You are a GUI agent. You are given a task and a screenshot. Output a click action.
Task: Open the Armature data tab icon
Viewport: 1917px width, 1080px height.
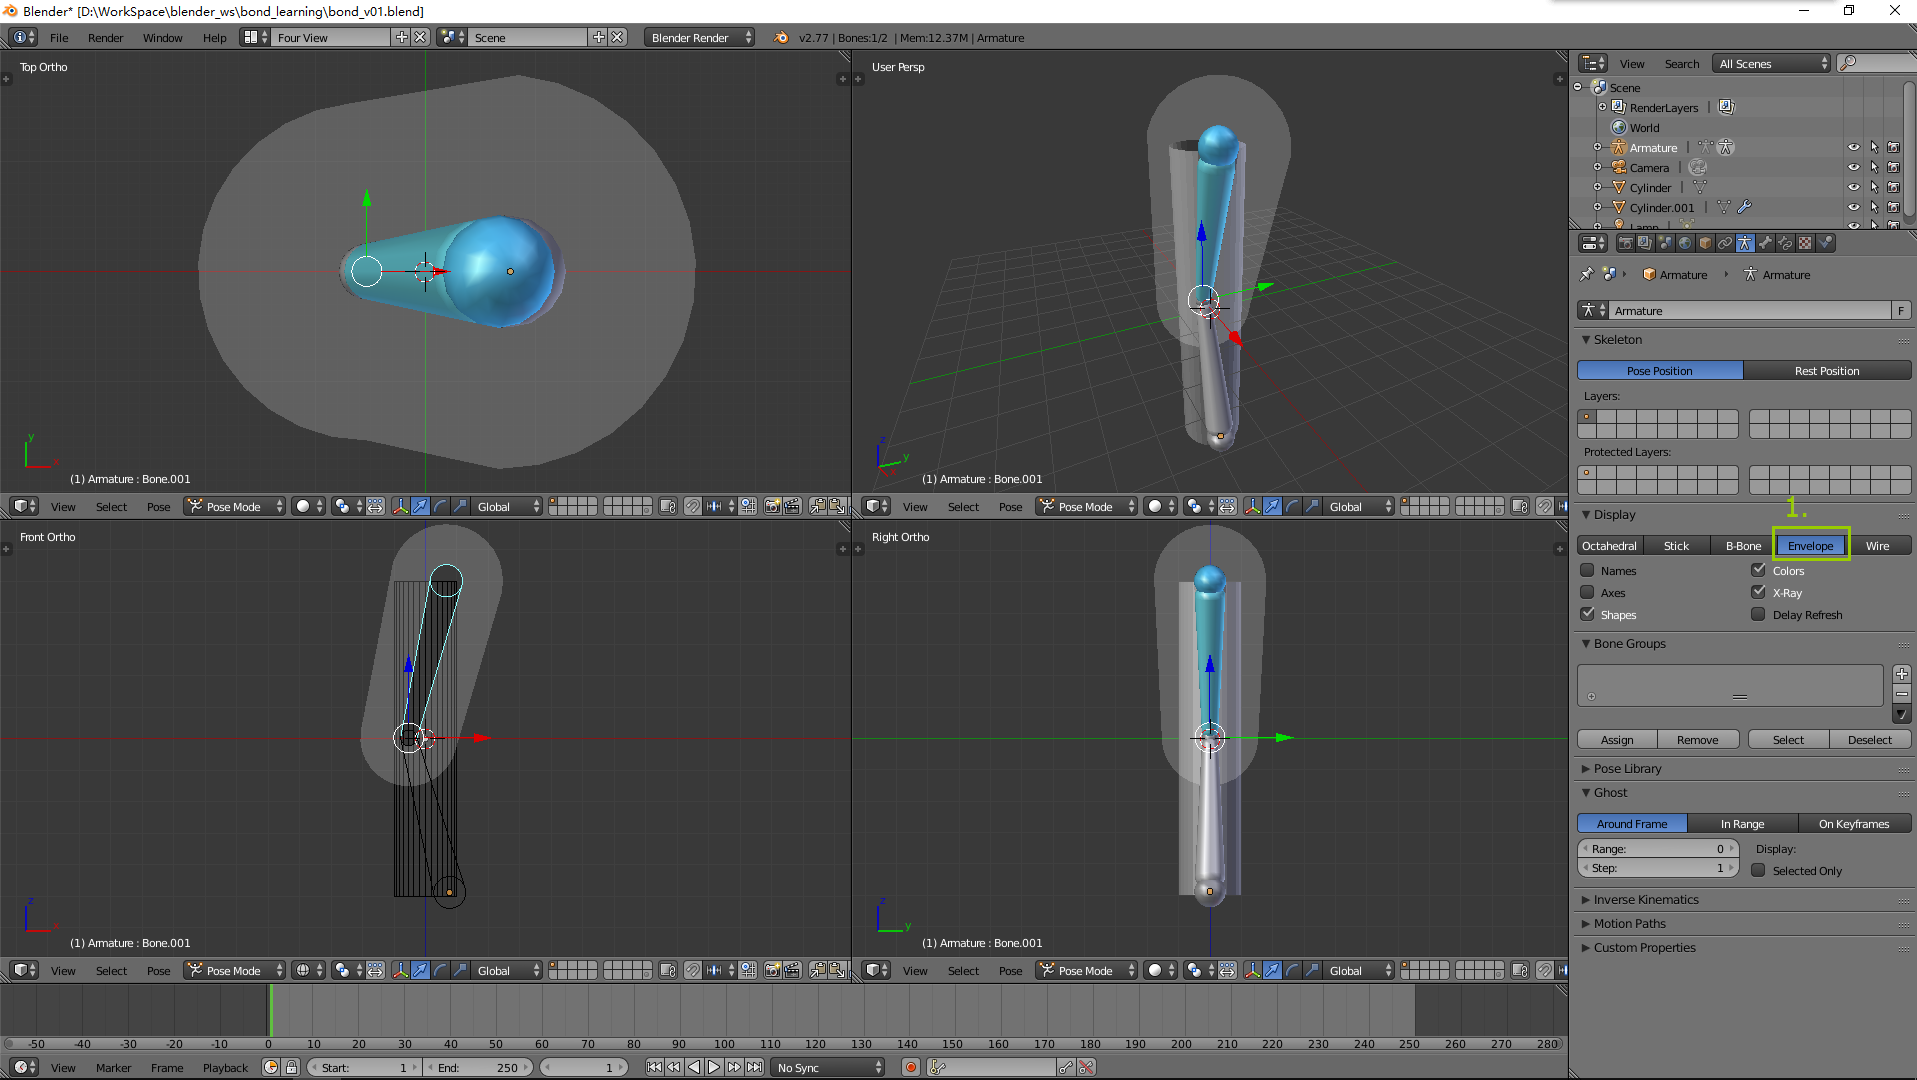tap(1745, 243)
